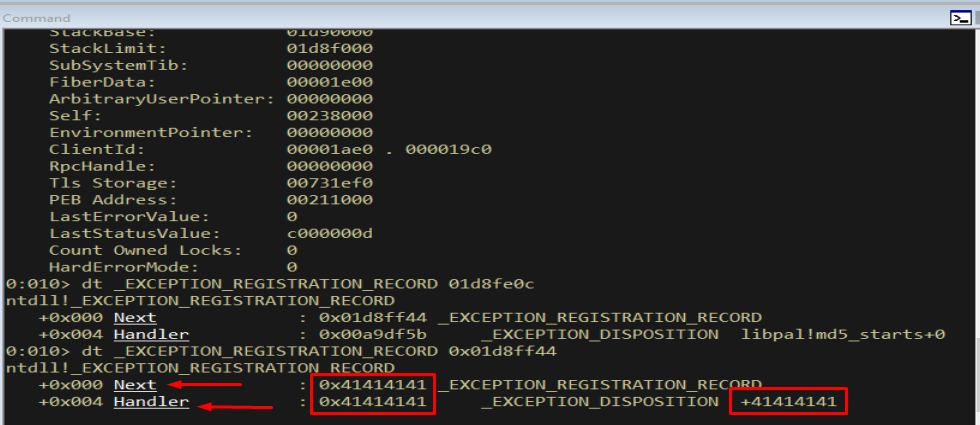Select the Command window title text

(x=36, y=18)
